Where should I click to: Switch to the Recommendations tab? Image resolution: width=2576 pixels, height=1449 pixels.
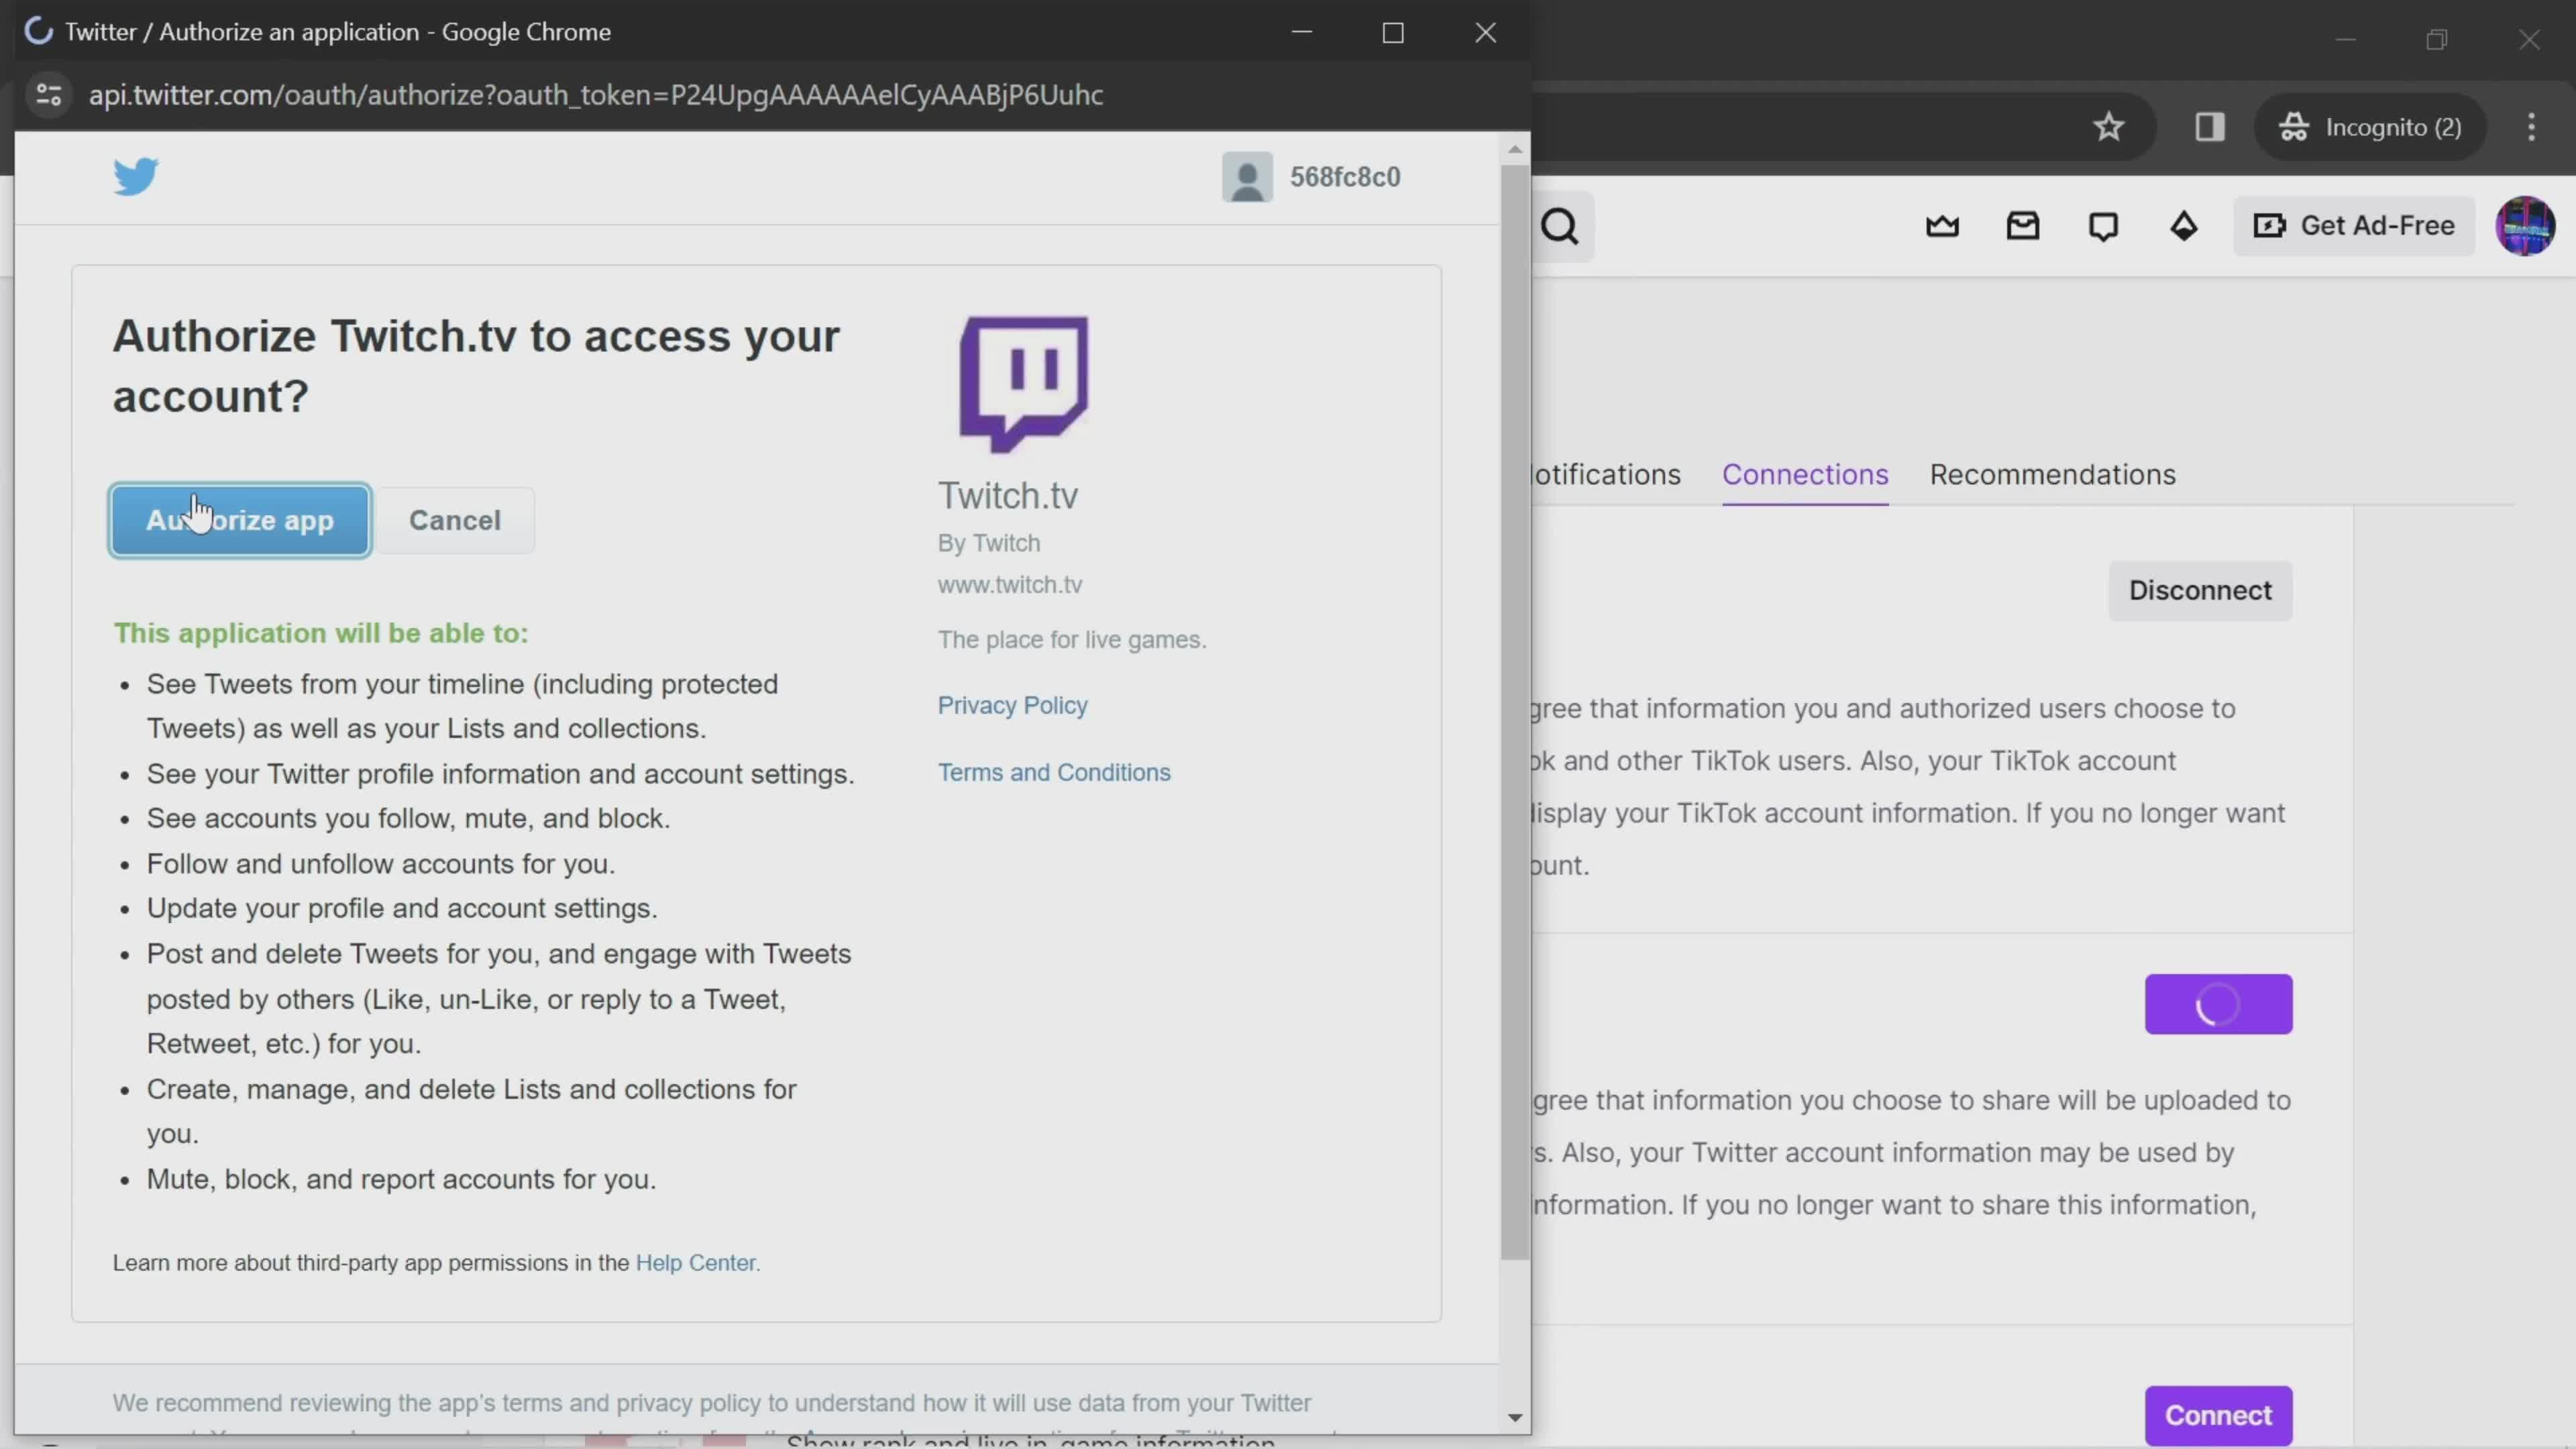2052,474
